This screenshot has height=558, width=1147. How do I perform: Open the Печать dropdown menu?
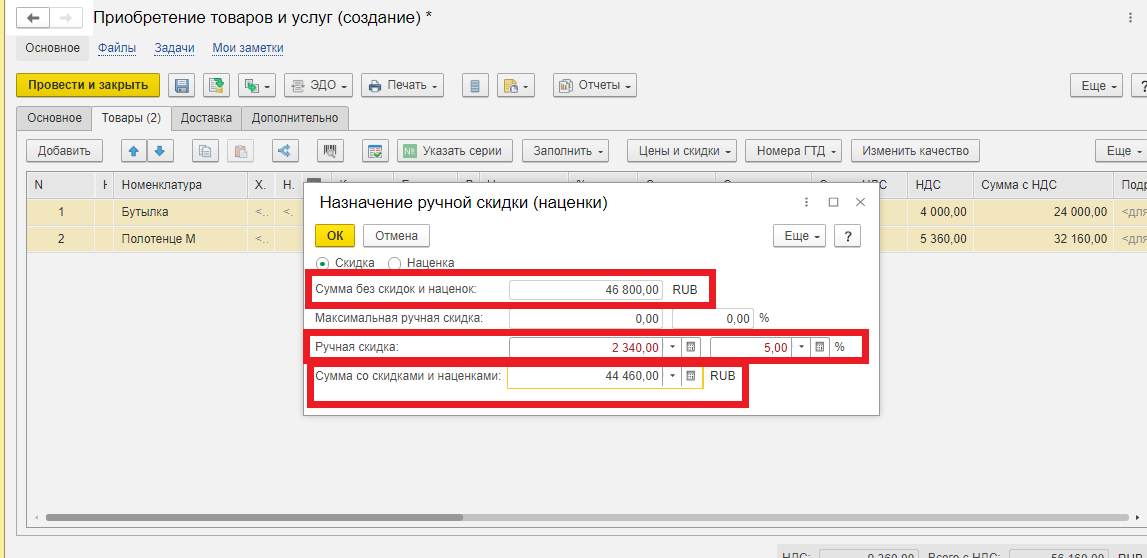[403, 86]
